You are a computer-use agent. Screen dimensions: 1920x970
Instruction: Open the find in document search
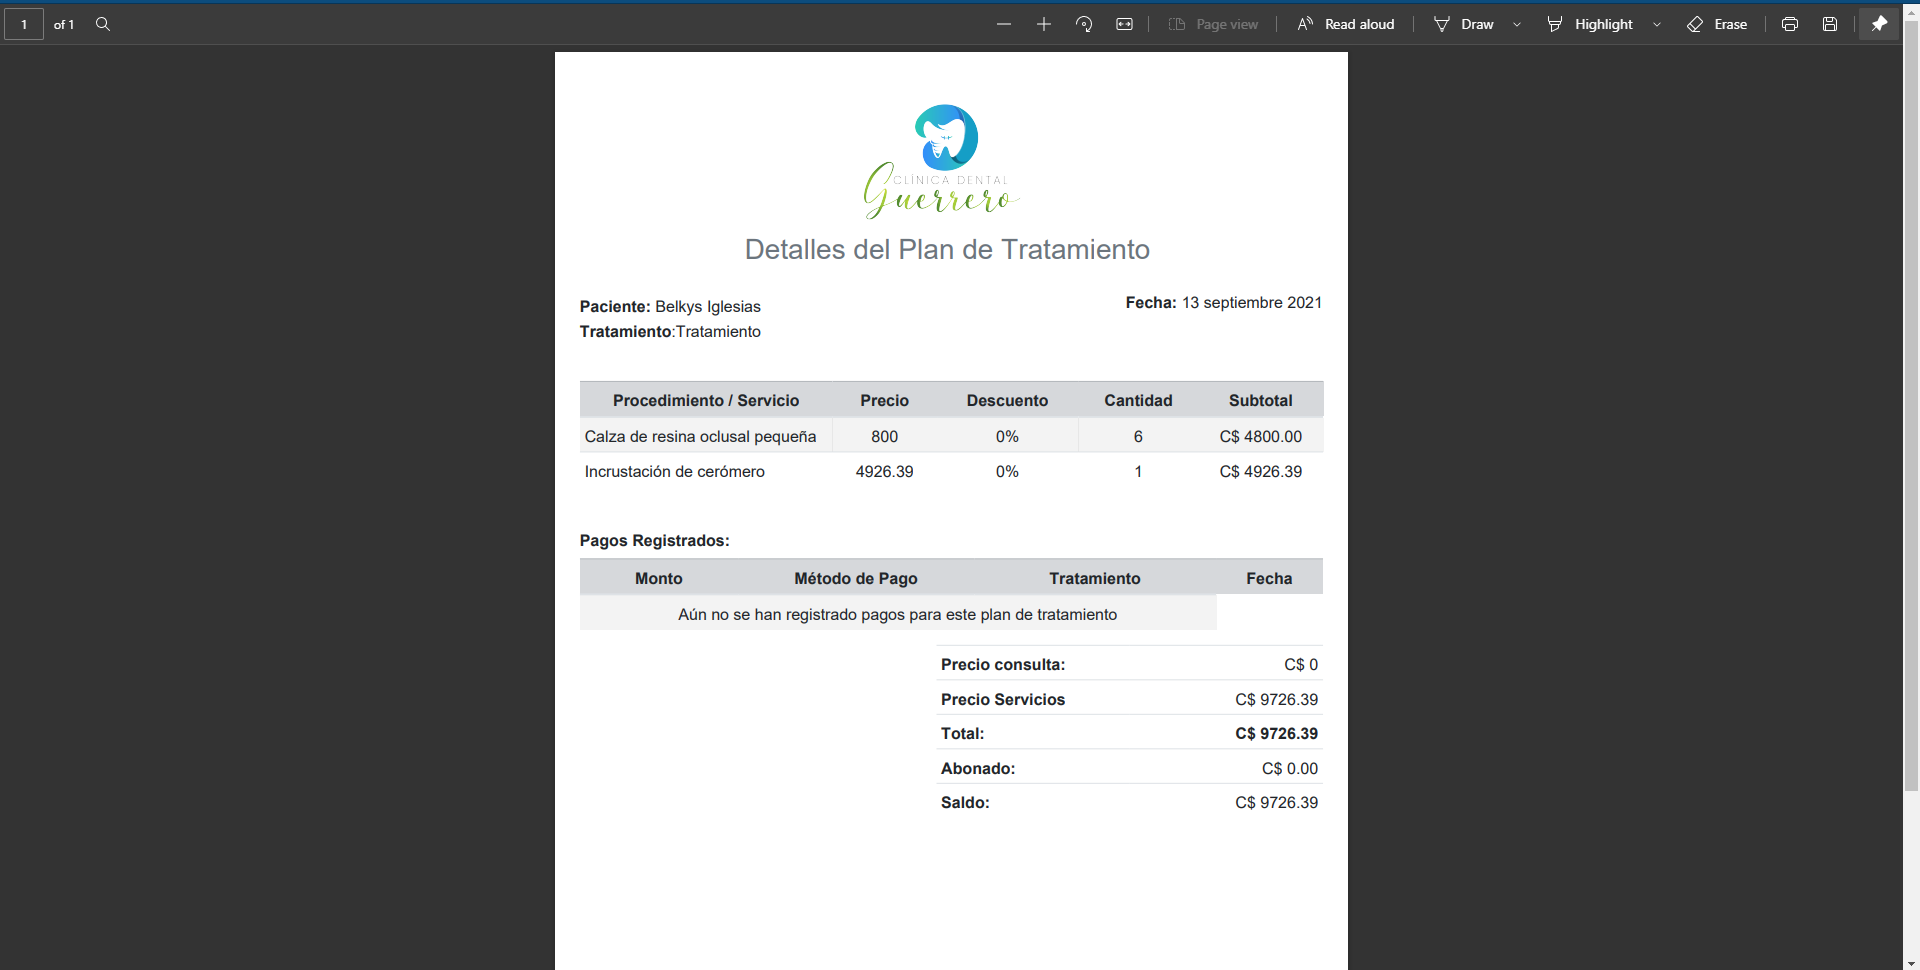103,24
